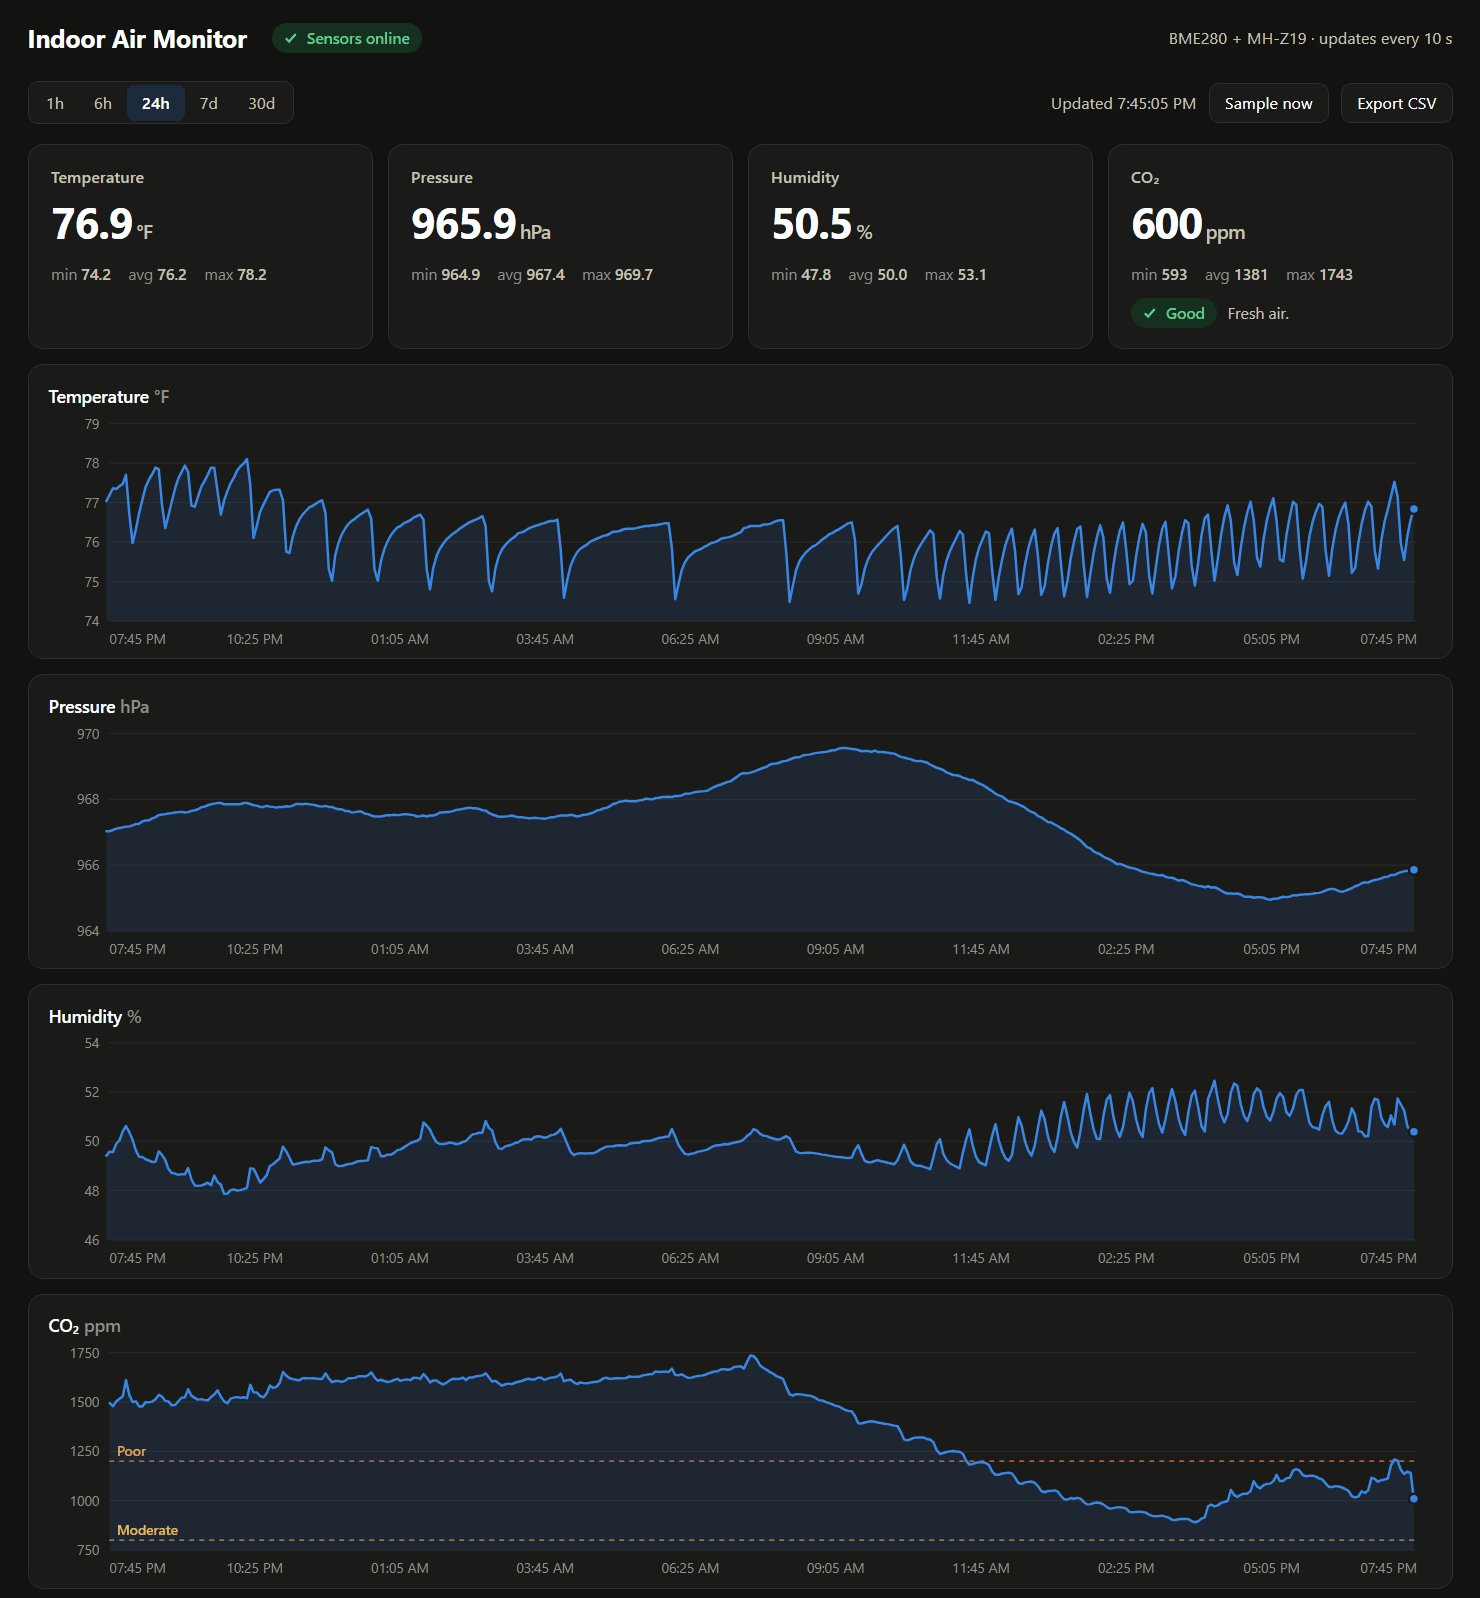The width and height of the screenshot is (1480, 1598).
Task: Click the Good status checkmark icon
Action: pos(1150,314)
